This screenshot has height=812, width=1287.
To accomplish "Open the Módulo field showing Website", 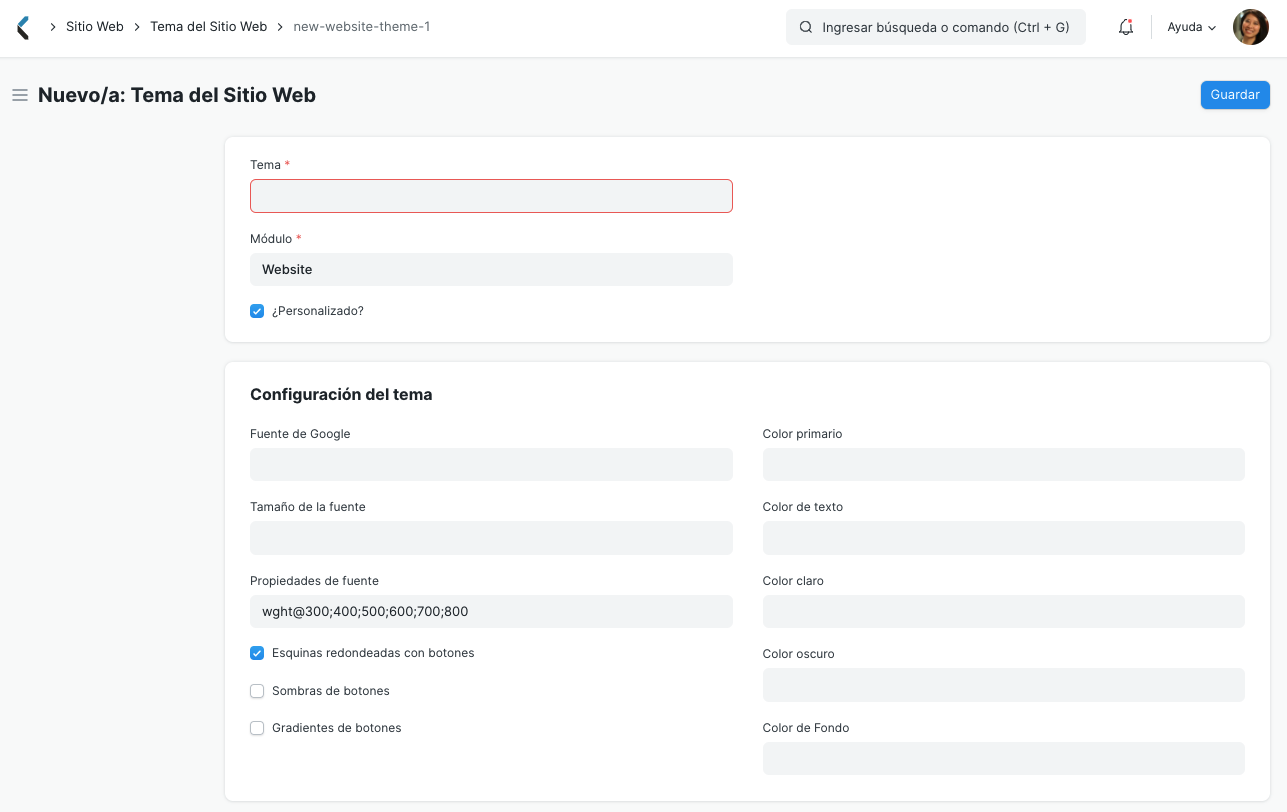I will tap(491, 270).
